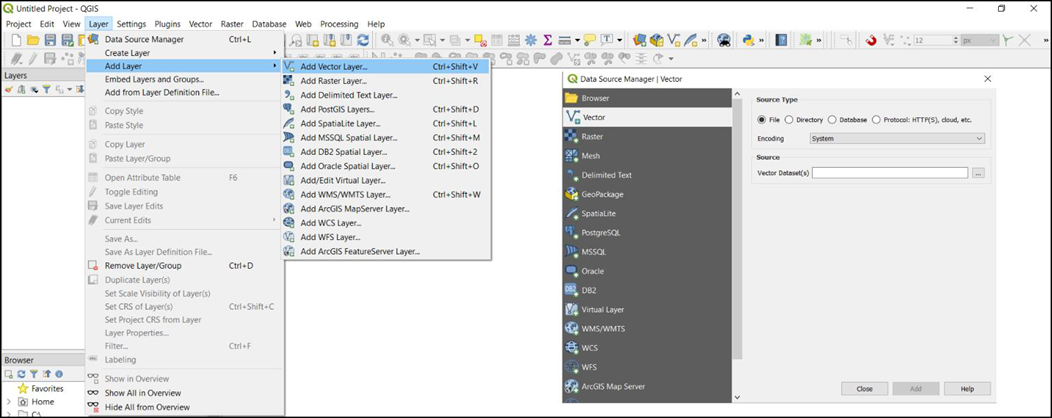Expand the overflow chevron beside Python icon

pos(761,40)
